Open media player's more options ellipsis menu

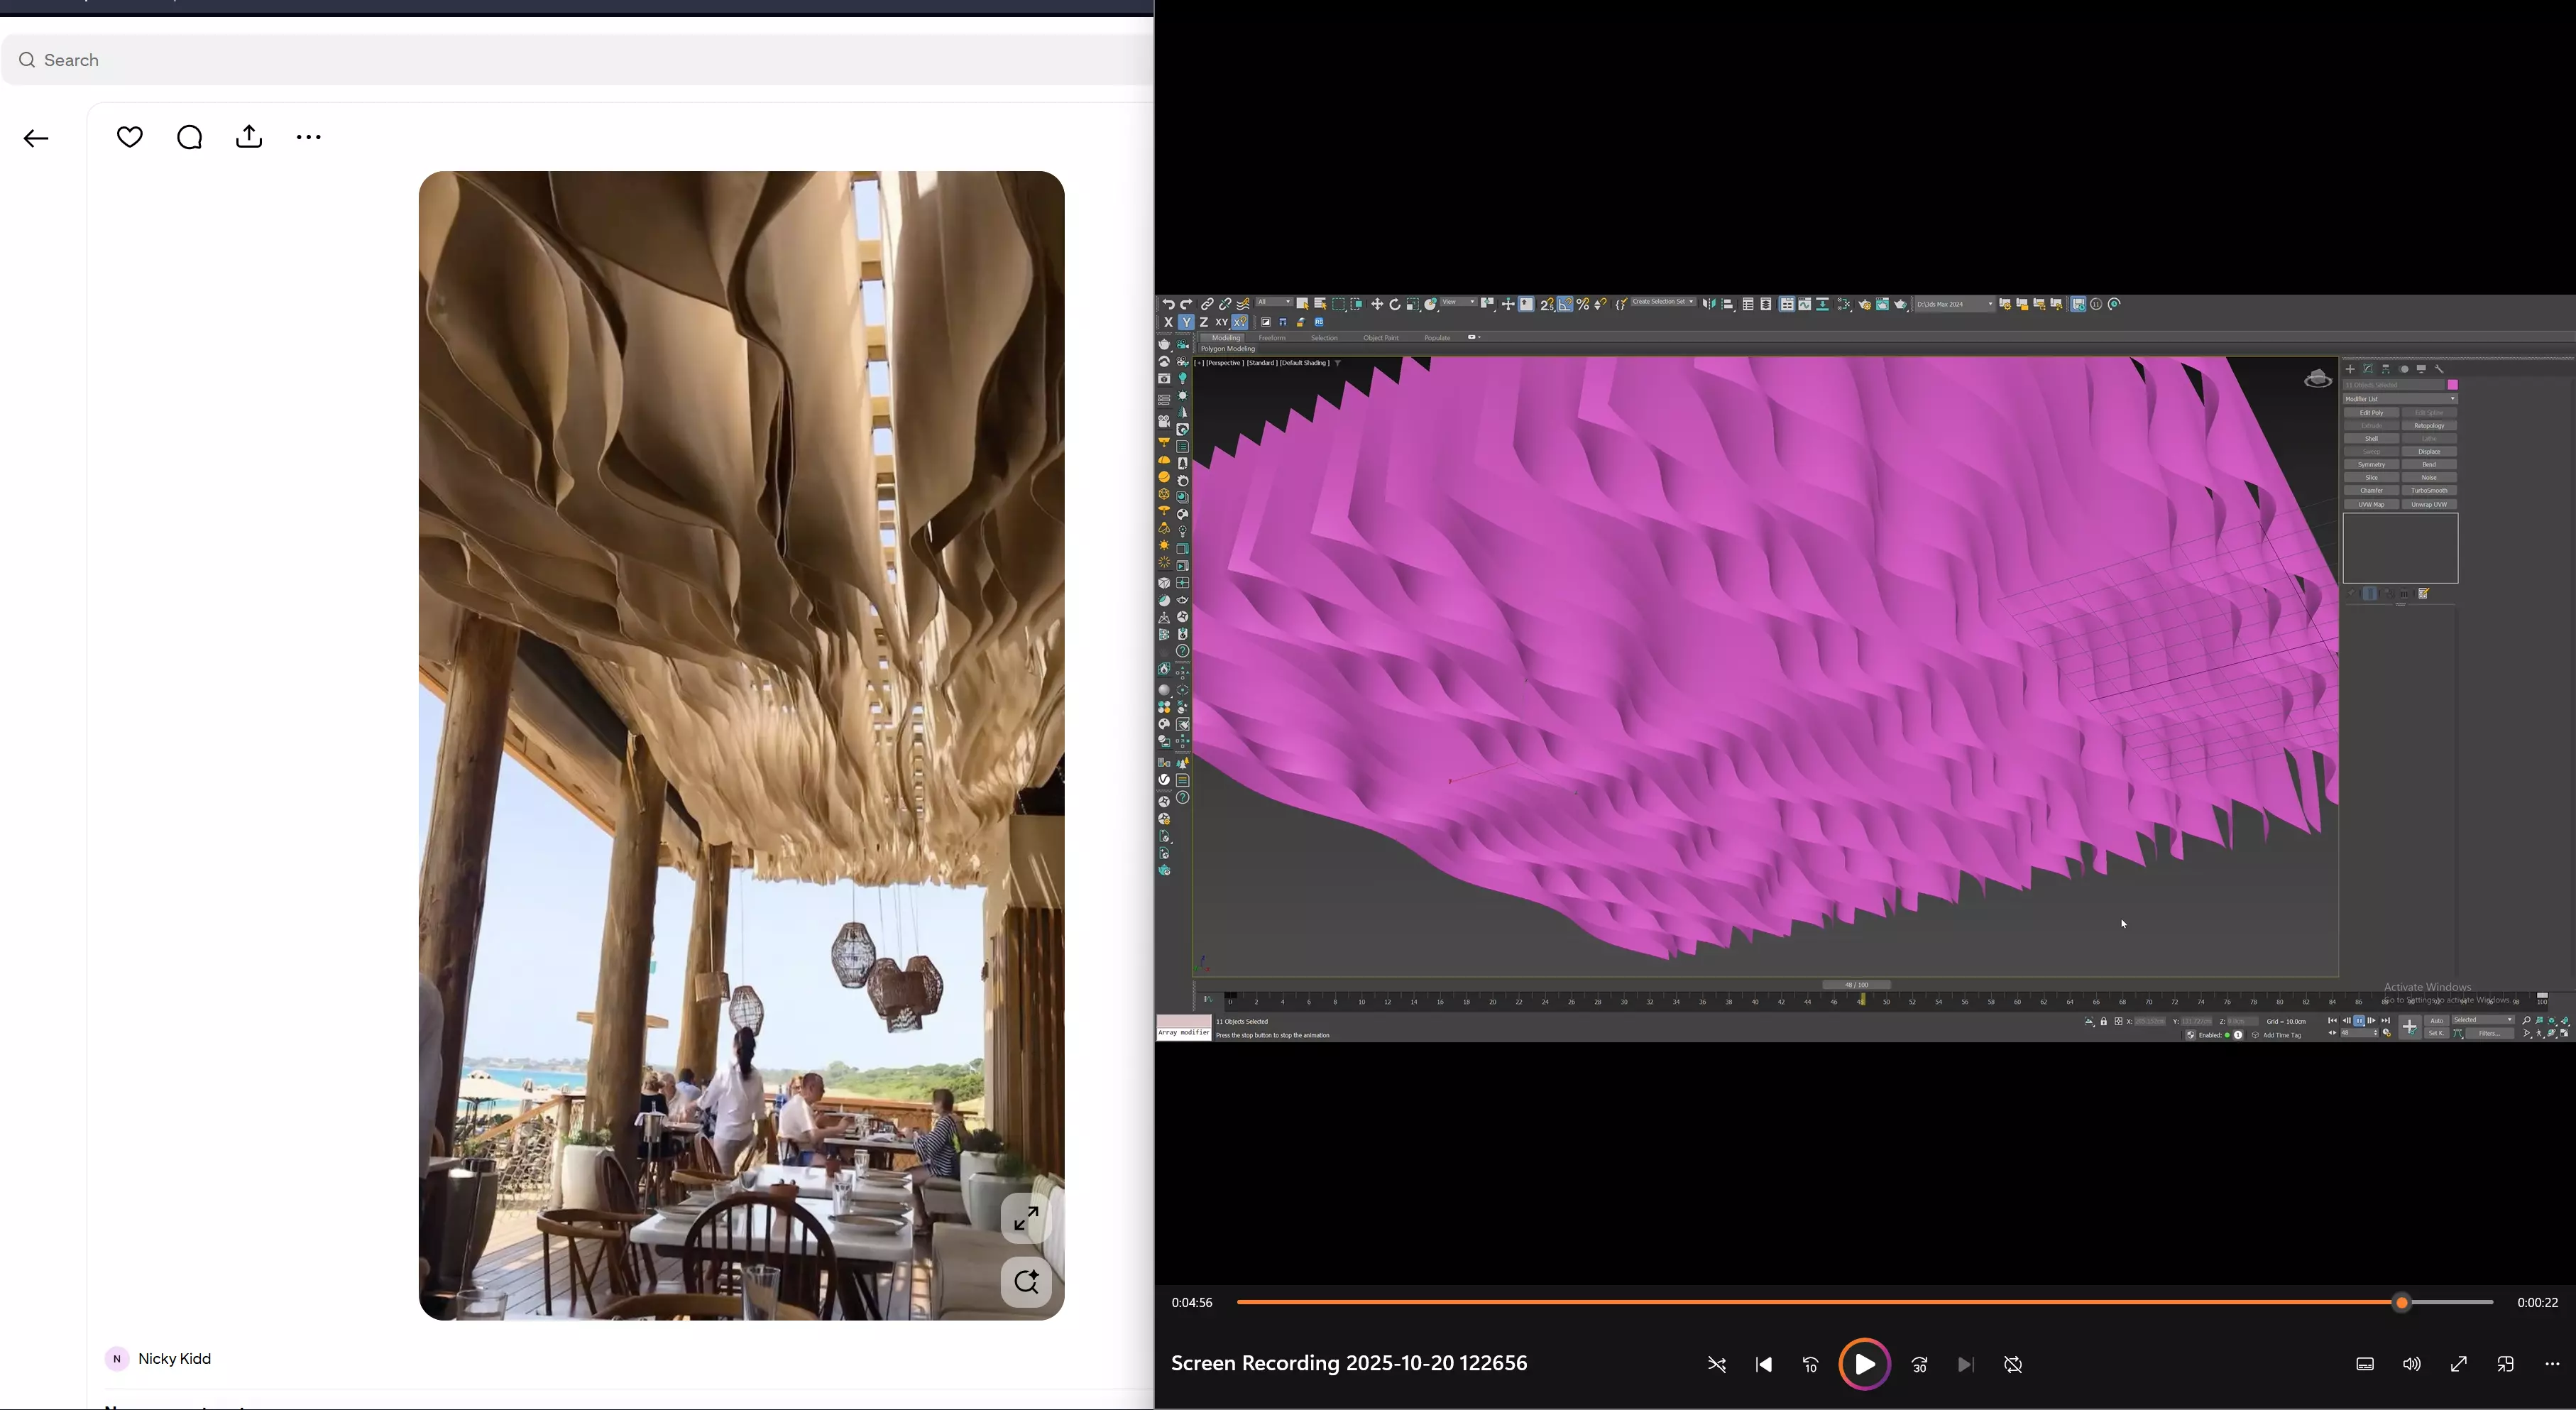click(x=2551, y=1365)
